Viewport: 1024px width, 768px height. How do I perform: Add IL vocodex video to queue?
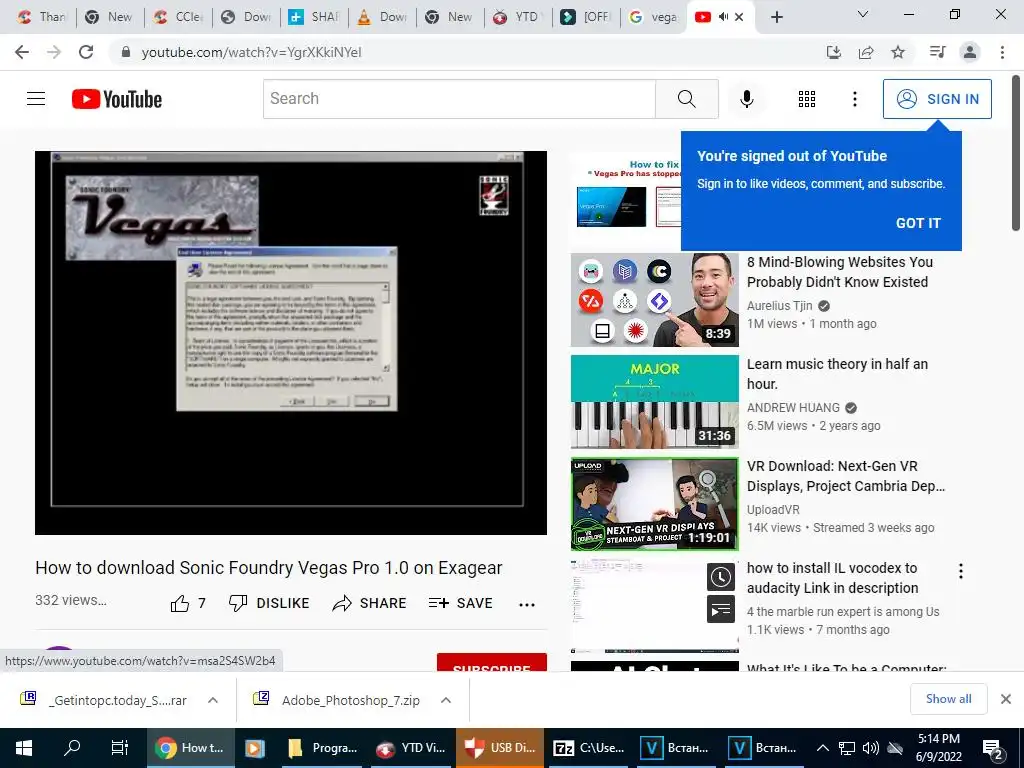[x=721, y=609]
